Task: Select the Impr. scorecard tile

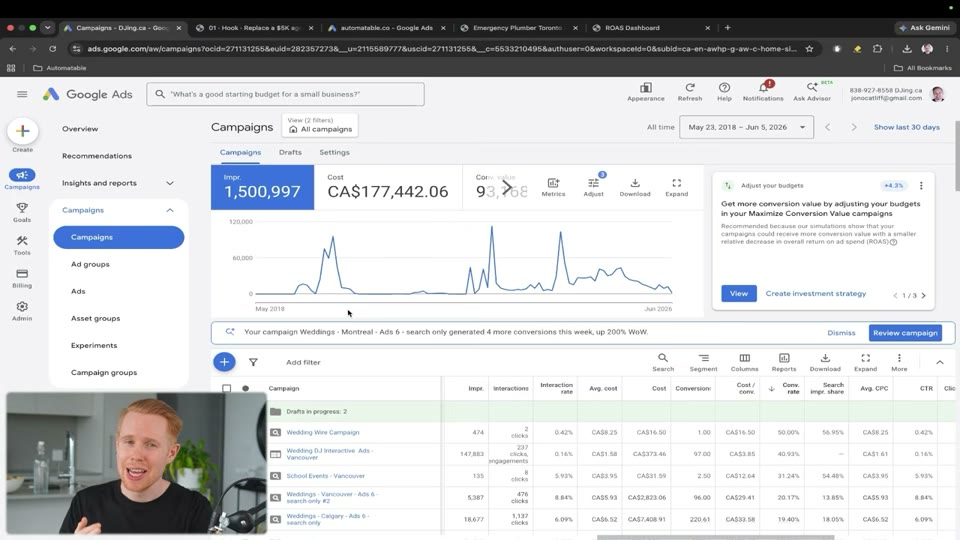Action: (x=263, y=187)
